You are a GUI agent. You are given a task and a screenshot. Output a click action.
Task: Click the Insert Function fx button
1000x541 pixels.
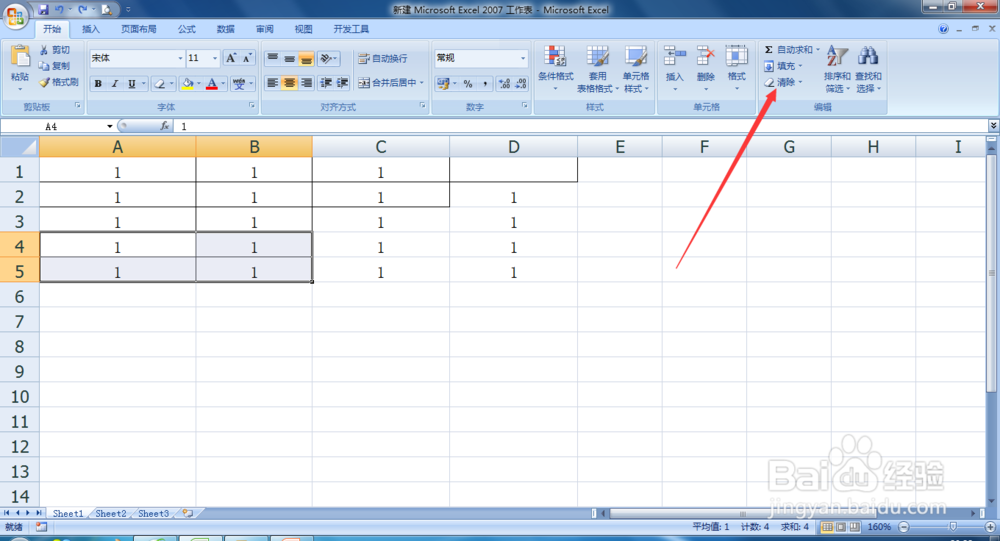coord(165,126)
